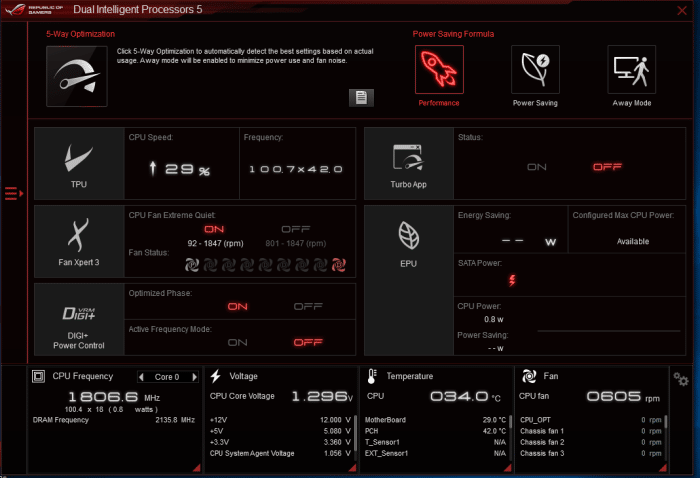Image resolution: width=700 pixels, height=478 pixels.
Task: Select Away Mode icon
Action: (x=632, y=70)
